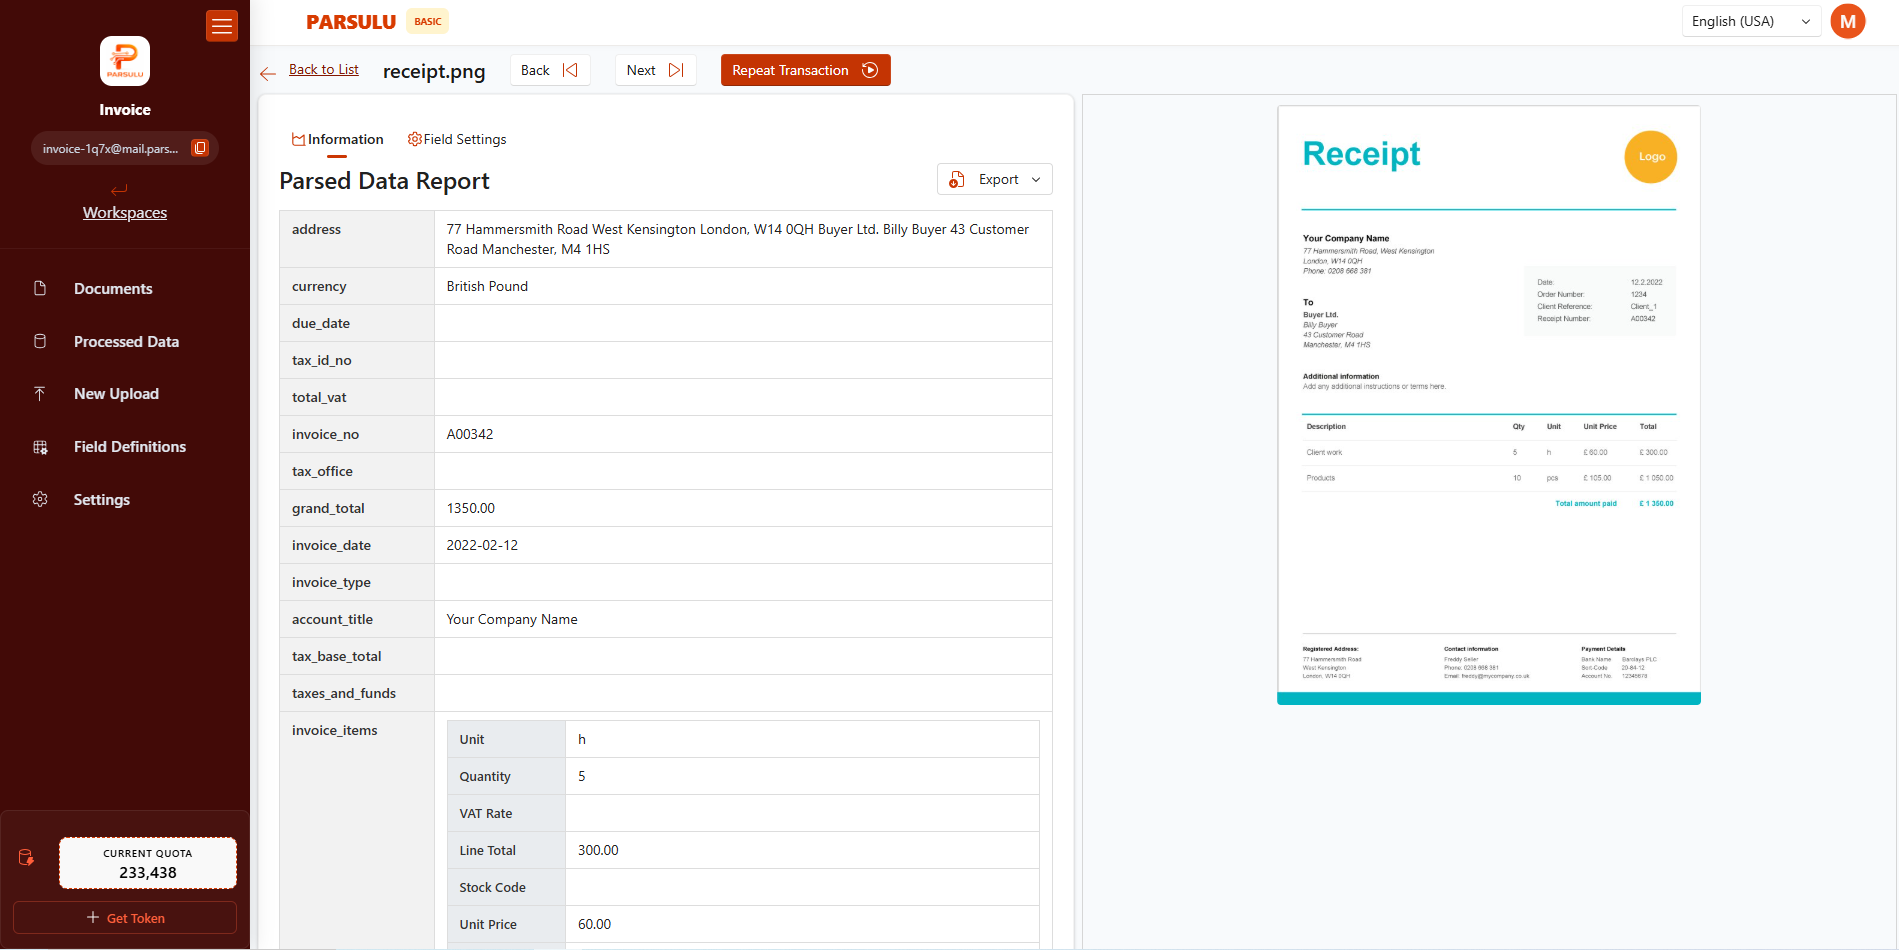Click the Next navigation button
Image resolution: width=1899 pixels, height=950 pixels.
656,70
